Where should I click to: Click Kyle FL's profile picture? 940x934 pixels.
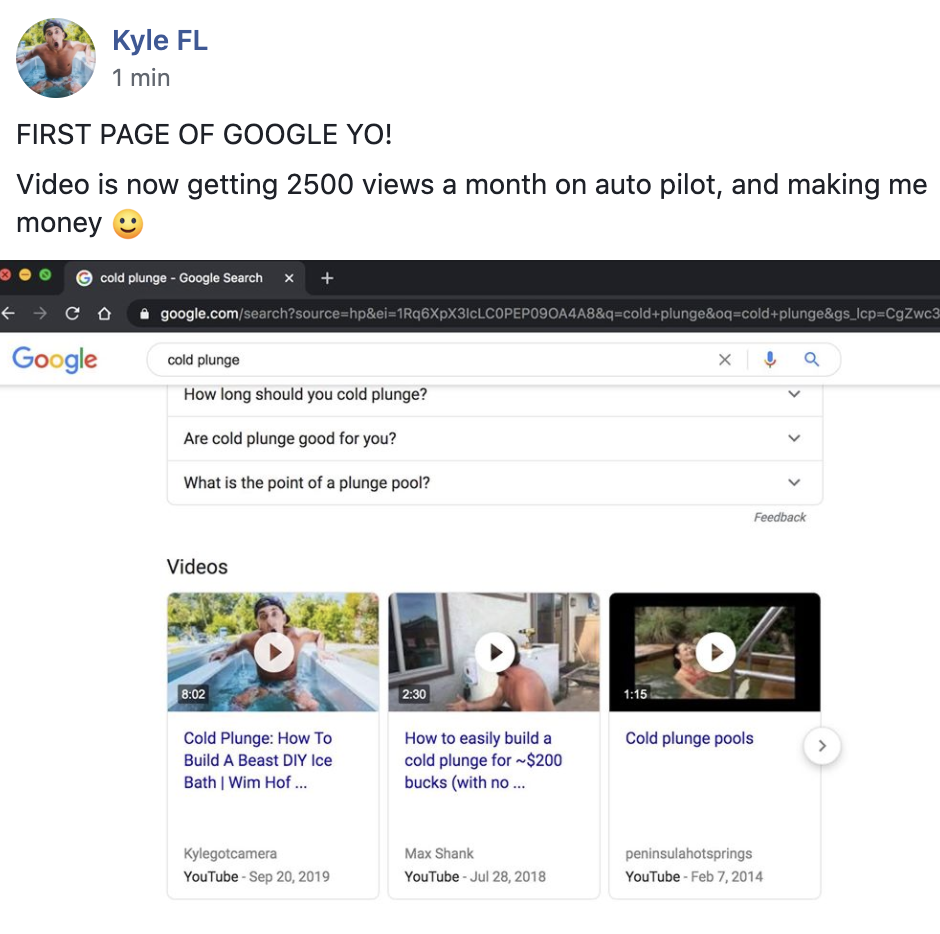(56, 58)
